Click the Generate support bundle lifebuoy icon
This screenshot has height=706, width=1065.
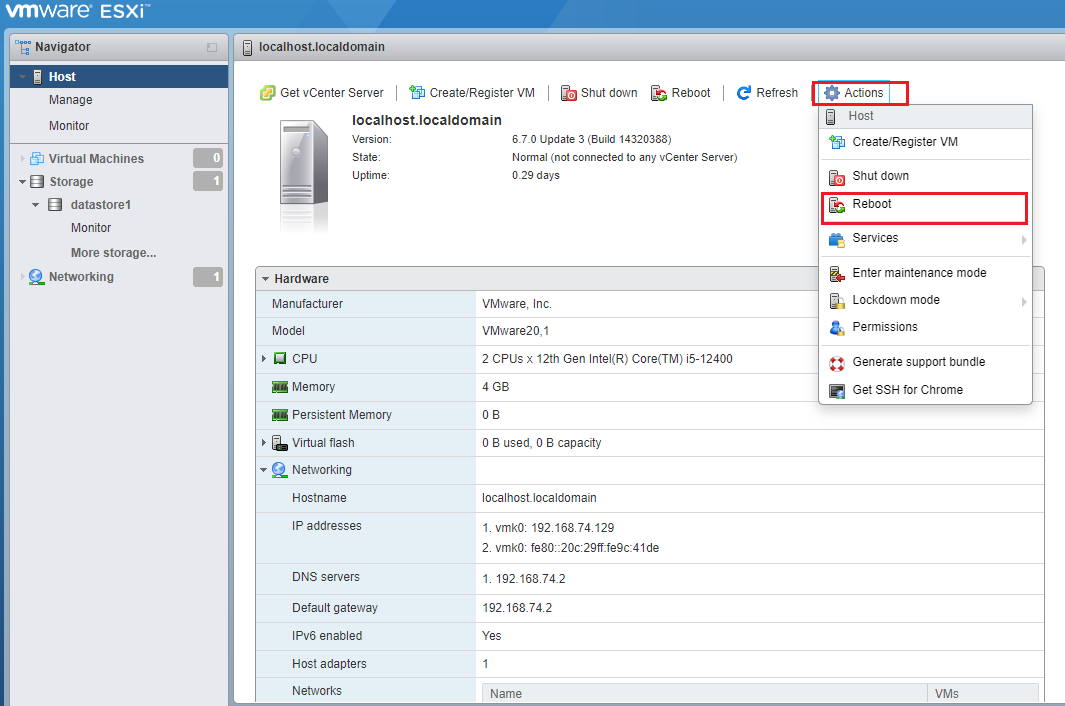(x=837, y=364)
